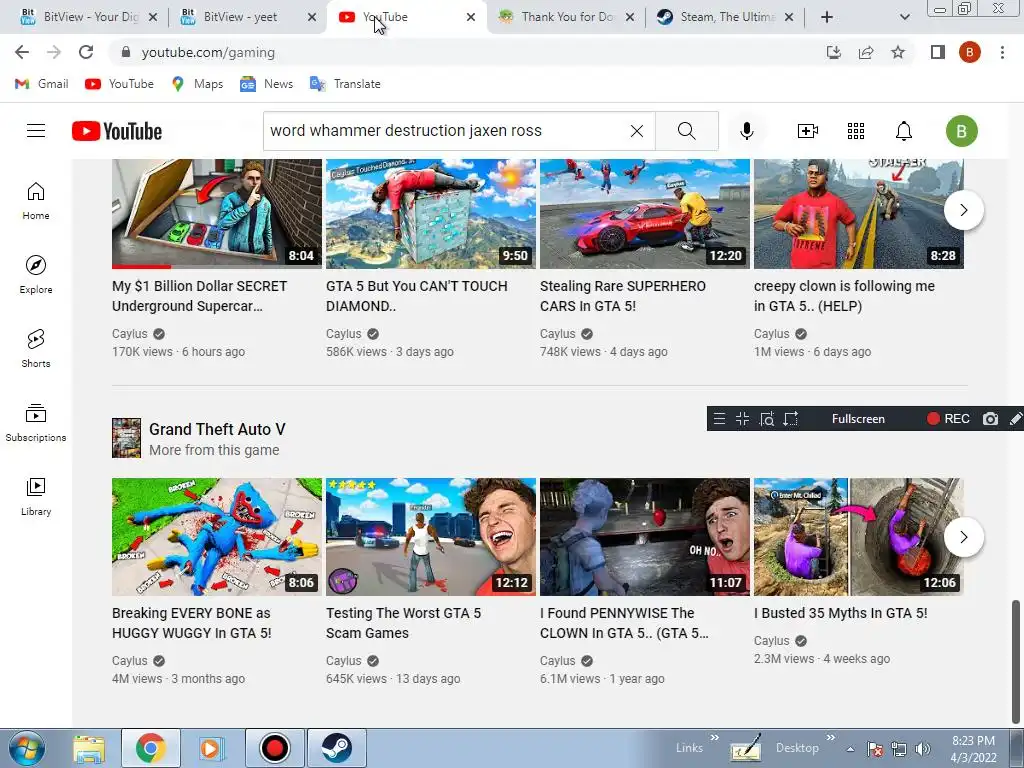
Task: Open the Translate bookmark
Action: pos(345,84)
